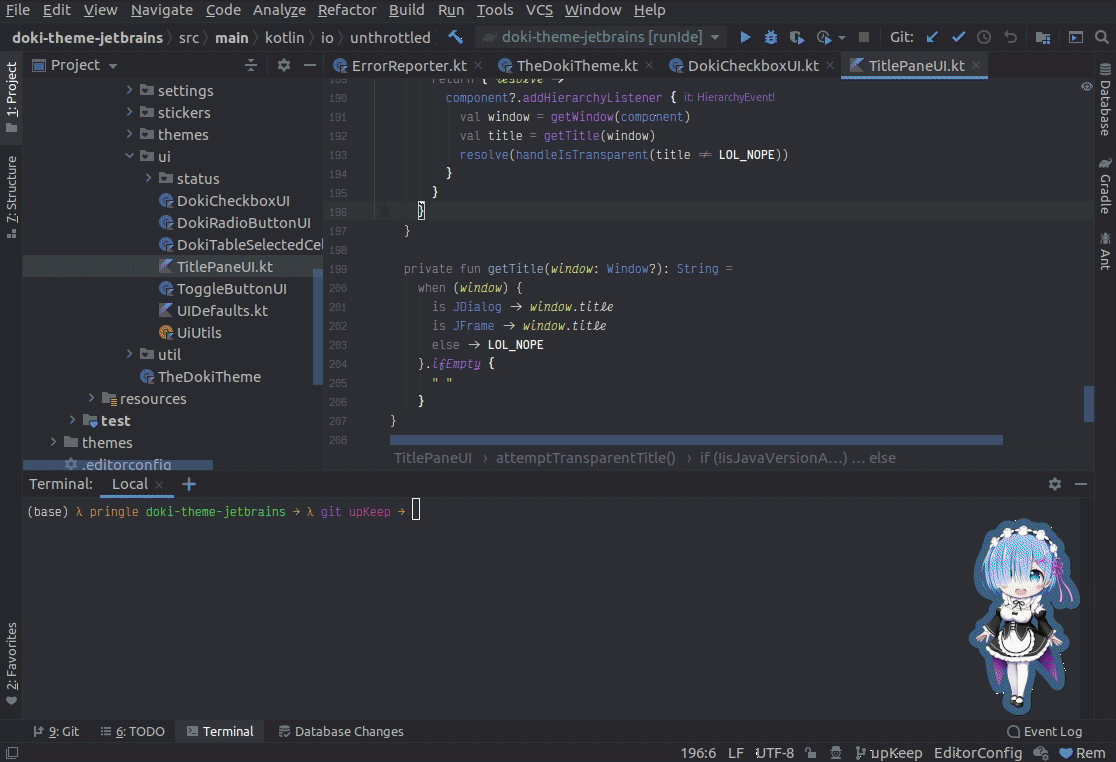Click the inspector hat icon in status bar

(836, 752)
